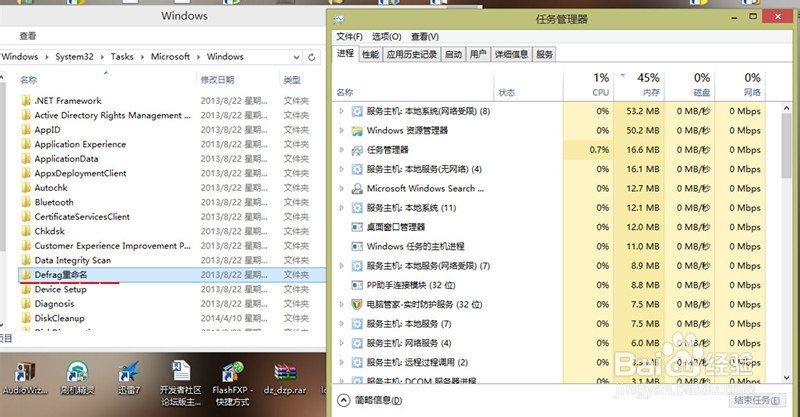Expand the 任务管理器 process row
800x417 pixels.
(341, 150)
